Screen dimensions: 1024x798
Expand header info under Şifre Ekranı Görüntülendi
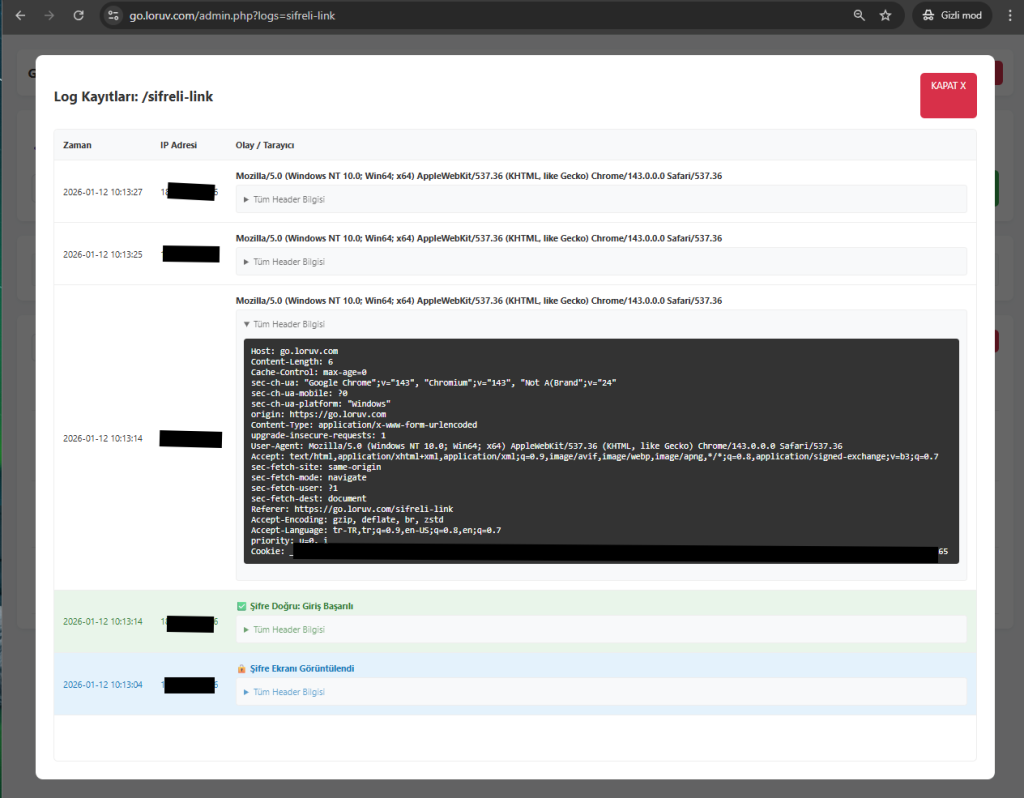[x=284, y=692]
